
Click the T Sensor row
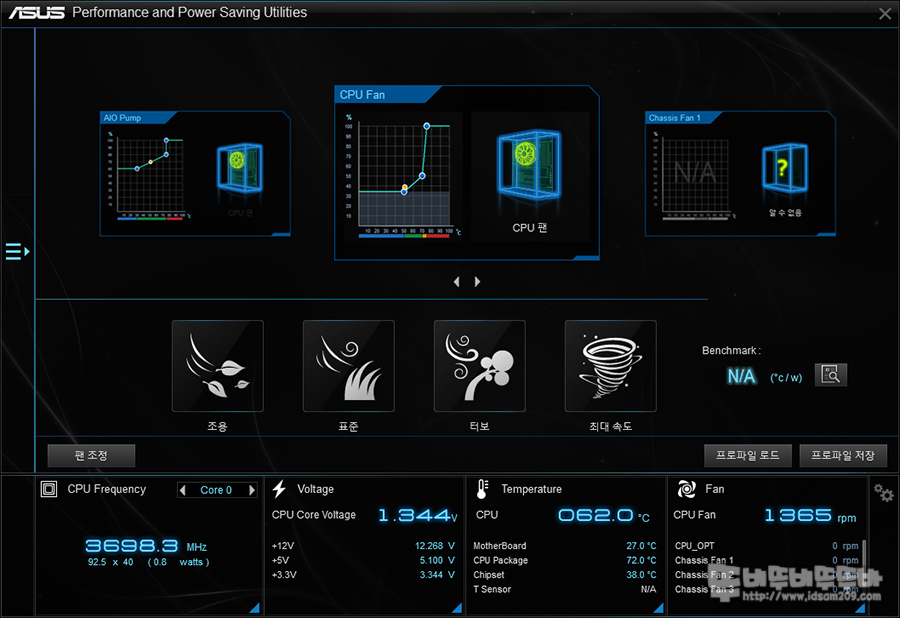coord(565,589)
